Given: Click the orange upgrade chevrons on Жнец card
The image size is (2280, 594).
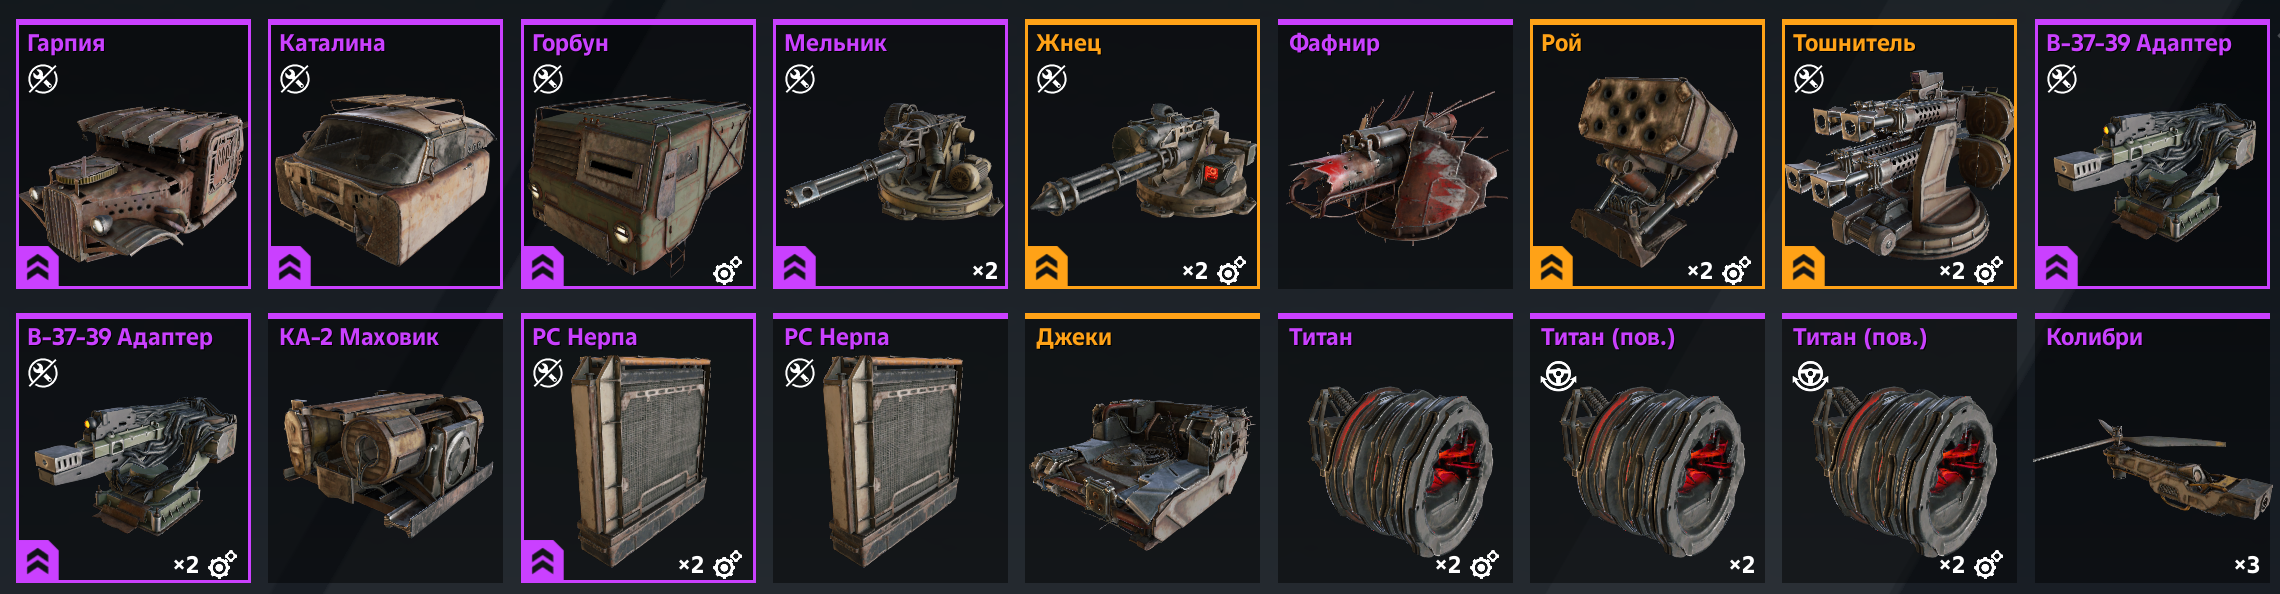Looking at the screenshot, I should coord(1047,267).
